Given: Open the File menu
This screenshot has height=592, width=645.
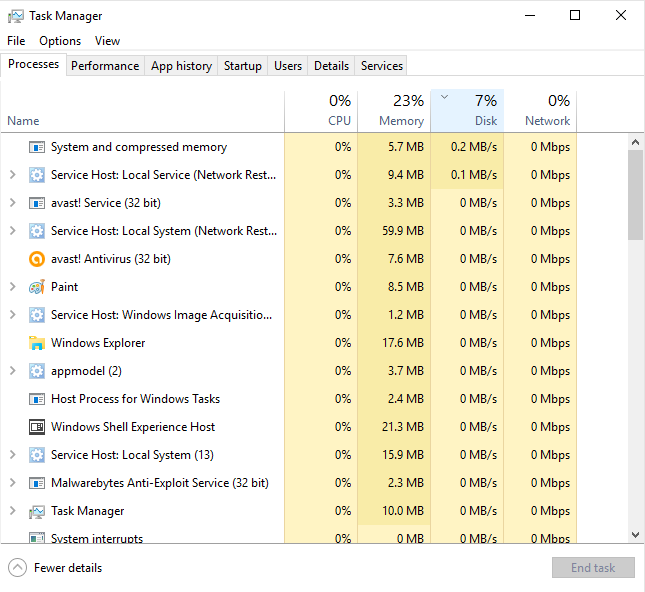Looking at the screenshot, I should pos(16,41).
